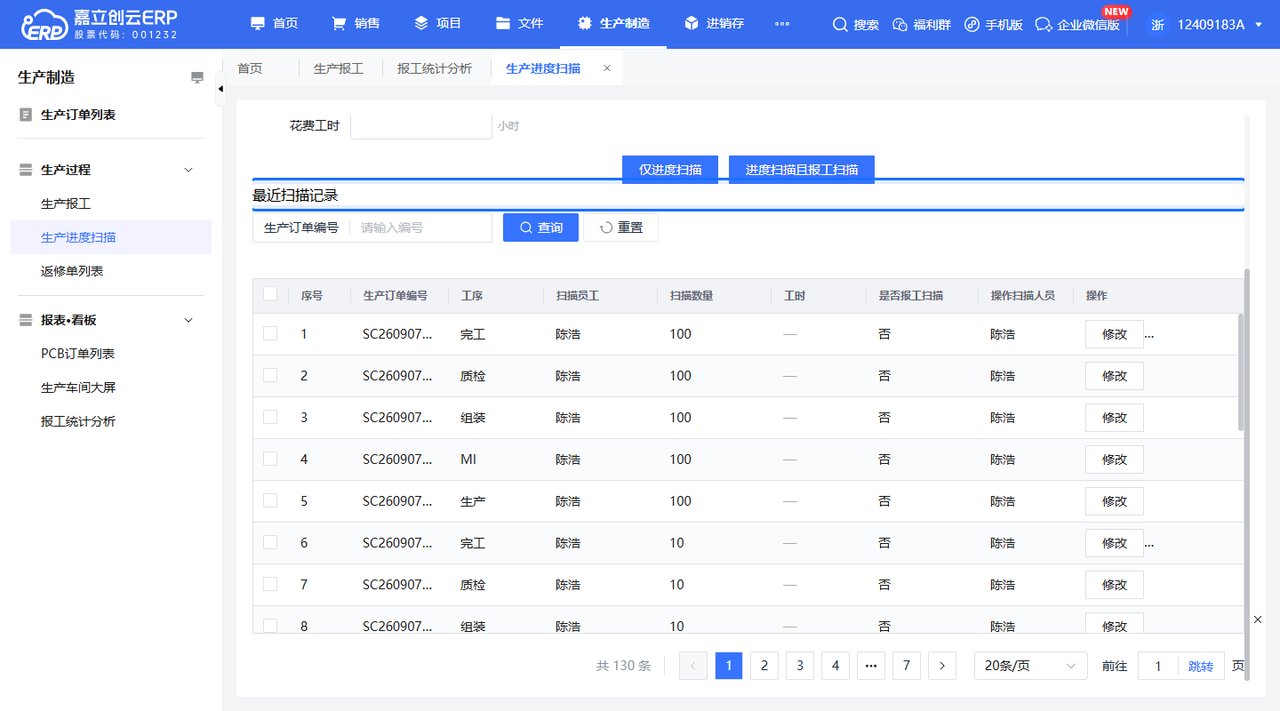Click the 浙 user avatar

tap(1157, 25)
